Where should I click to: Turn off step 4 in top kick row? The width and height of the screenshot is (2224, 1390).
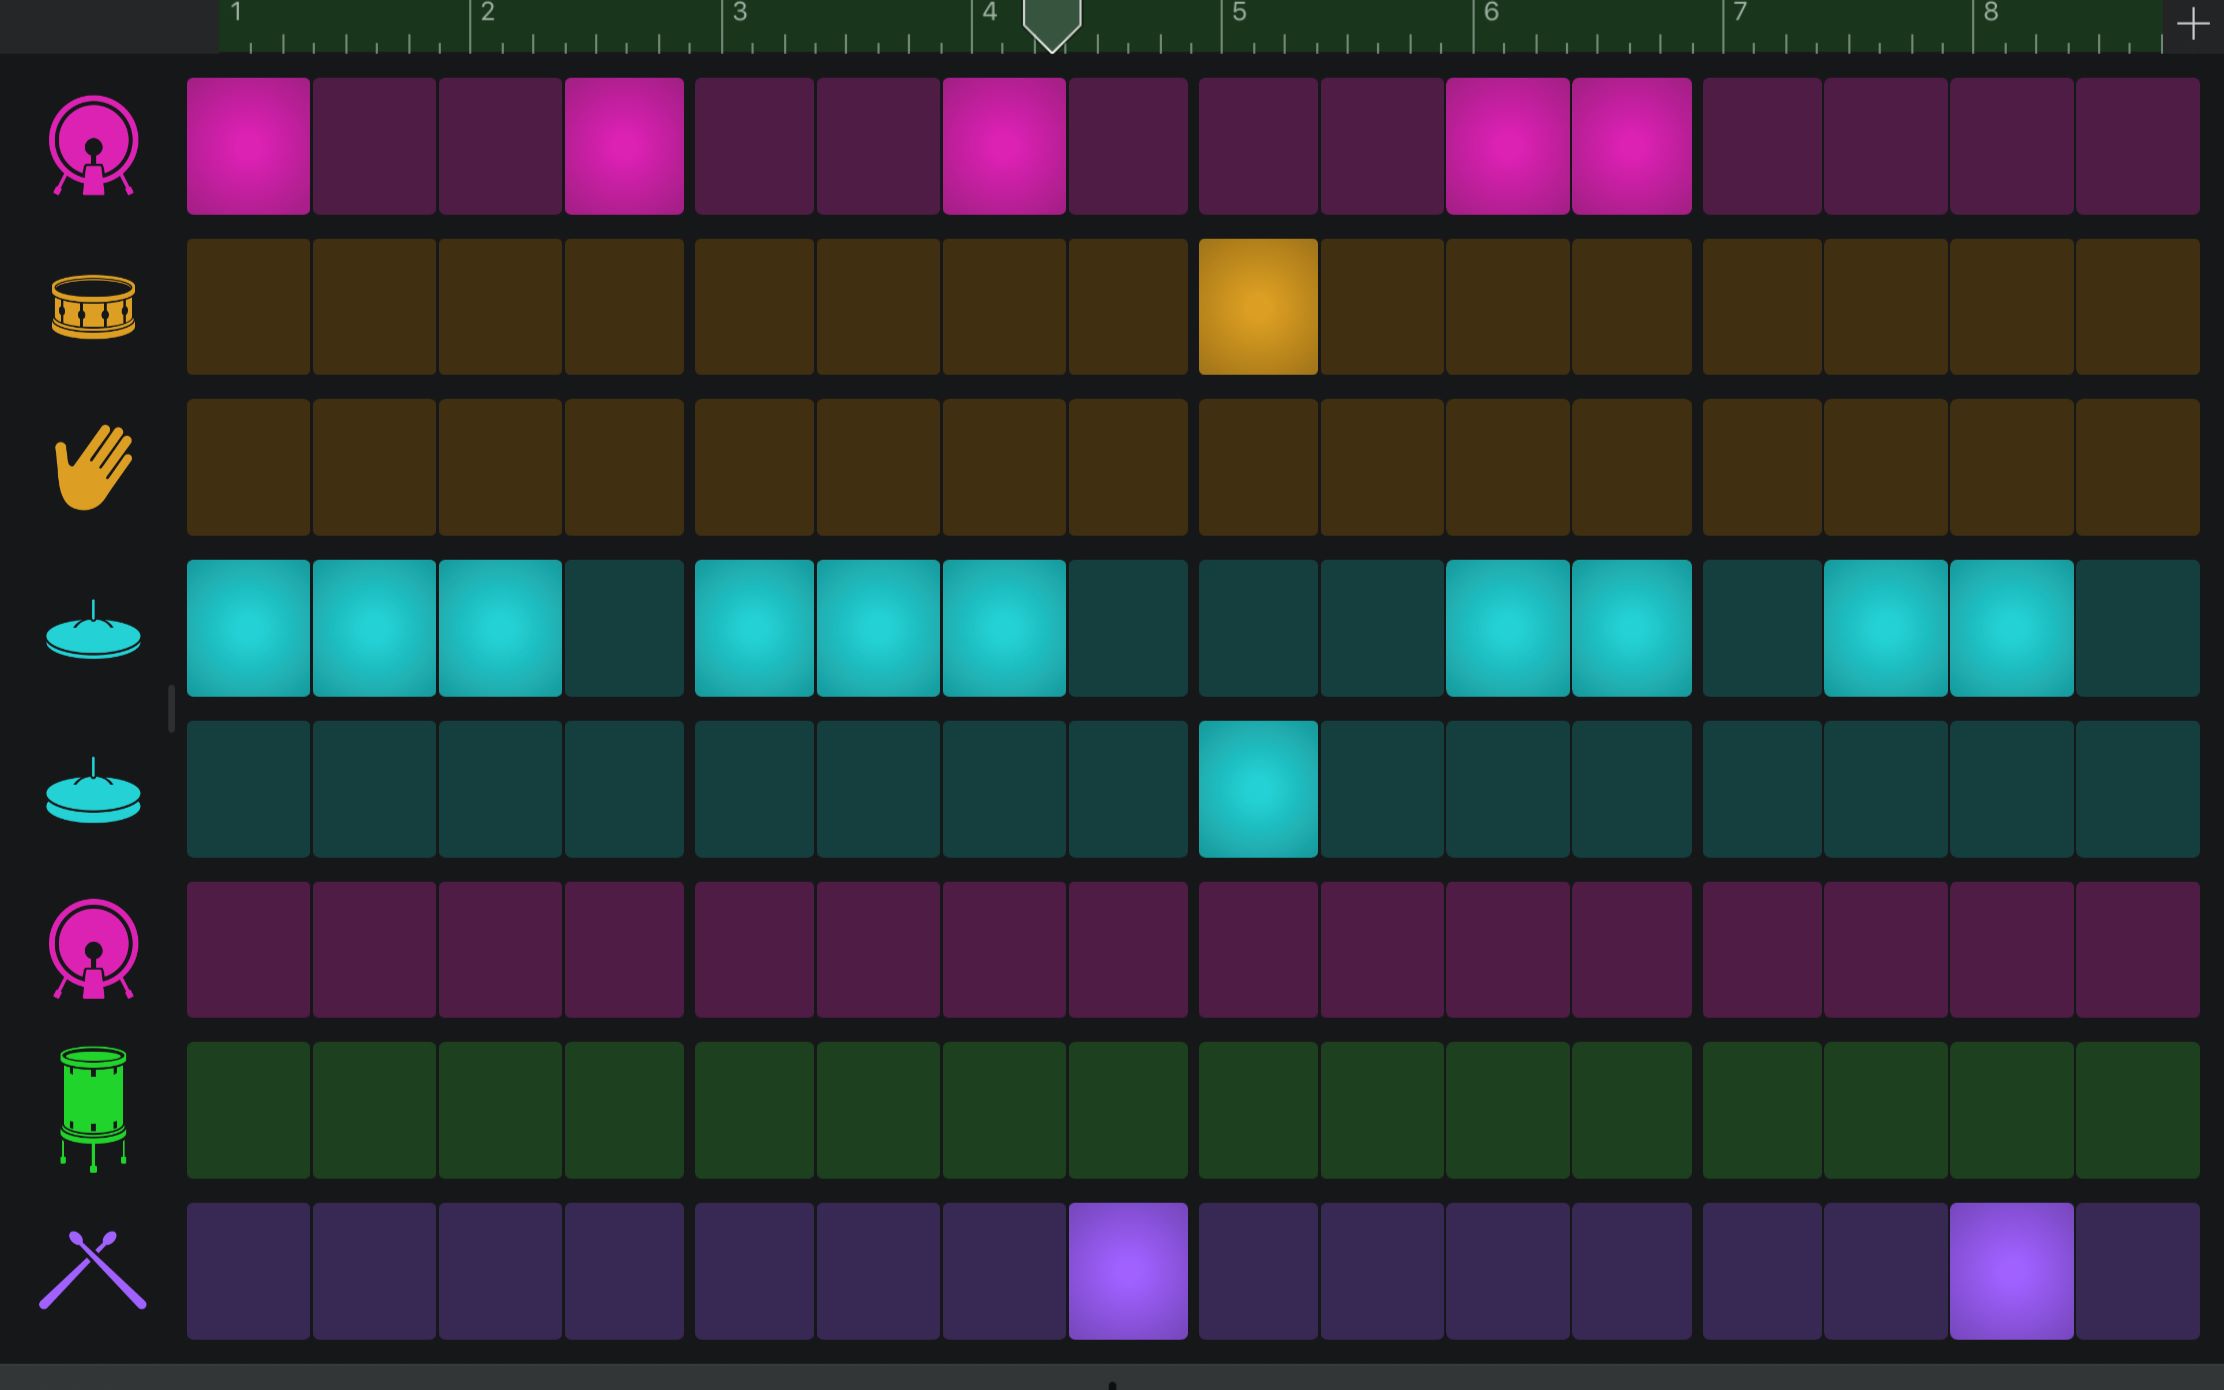624,146
